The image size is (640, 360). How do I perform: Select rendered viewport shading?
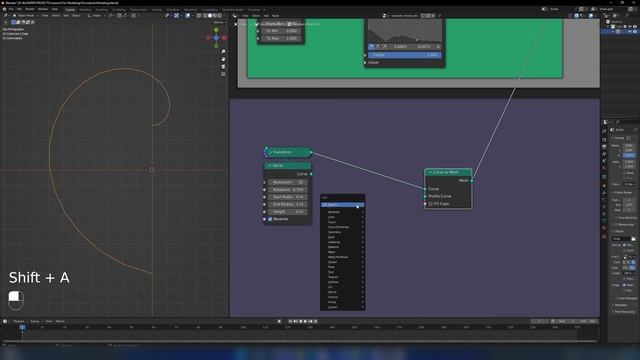tap(220, 16)
